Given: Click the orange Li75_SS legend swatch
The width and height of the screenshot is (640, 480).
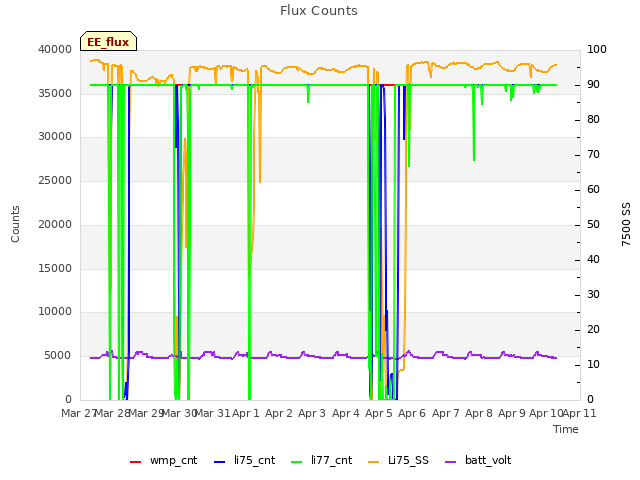Looking at the screenshot, I should pyautogui.click(x=373, y=462).
